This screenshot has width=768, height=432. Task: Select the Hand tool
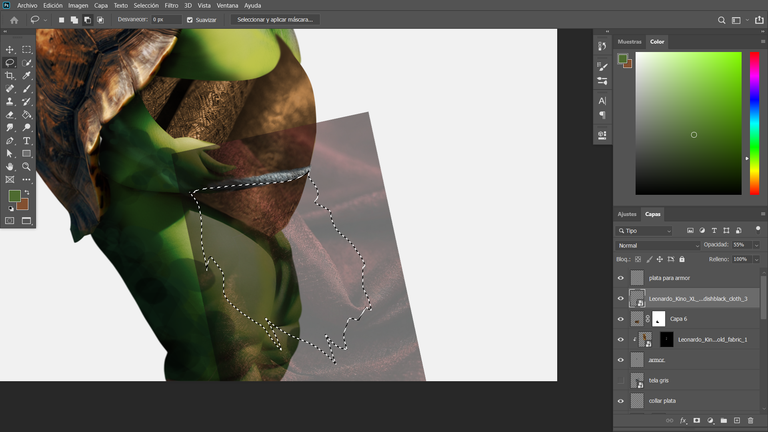click(9, 167)
